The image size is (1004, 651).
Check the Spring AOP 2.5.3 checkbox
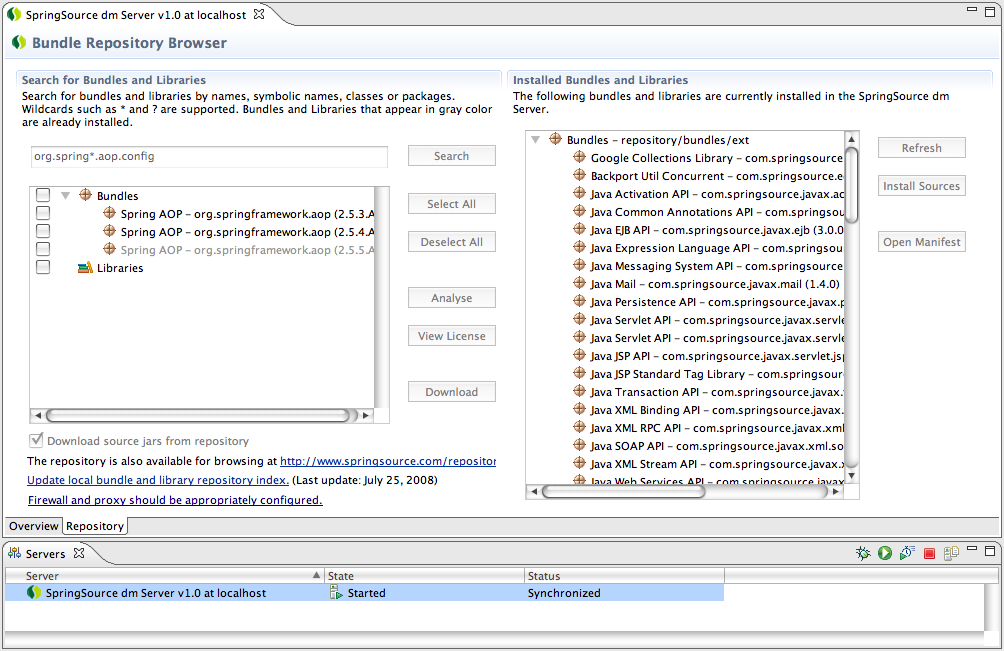43,213
